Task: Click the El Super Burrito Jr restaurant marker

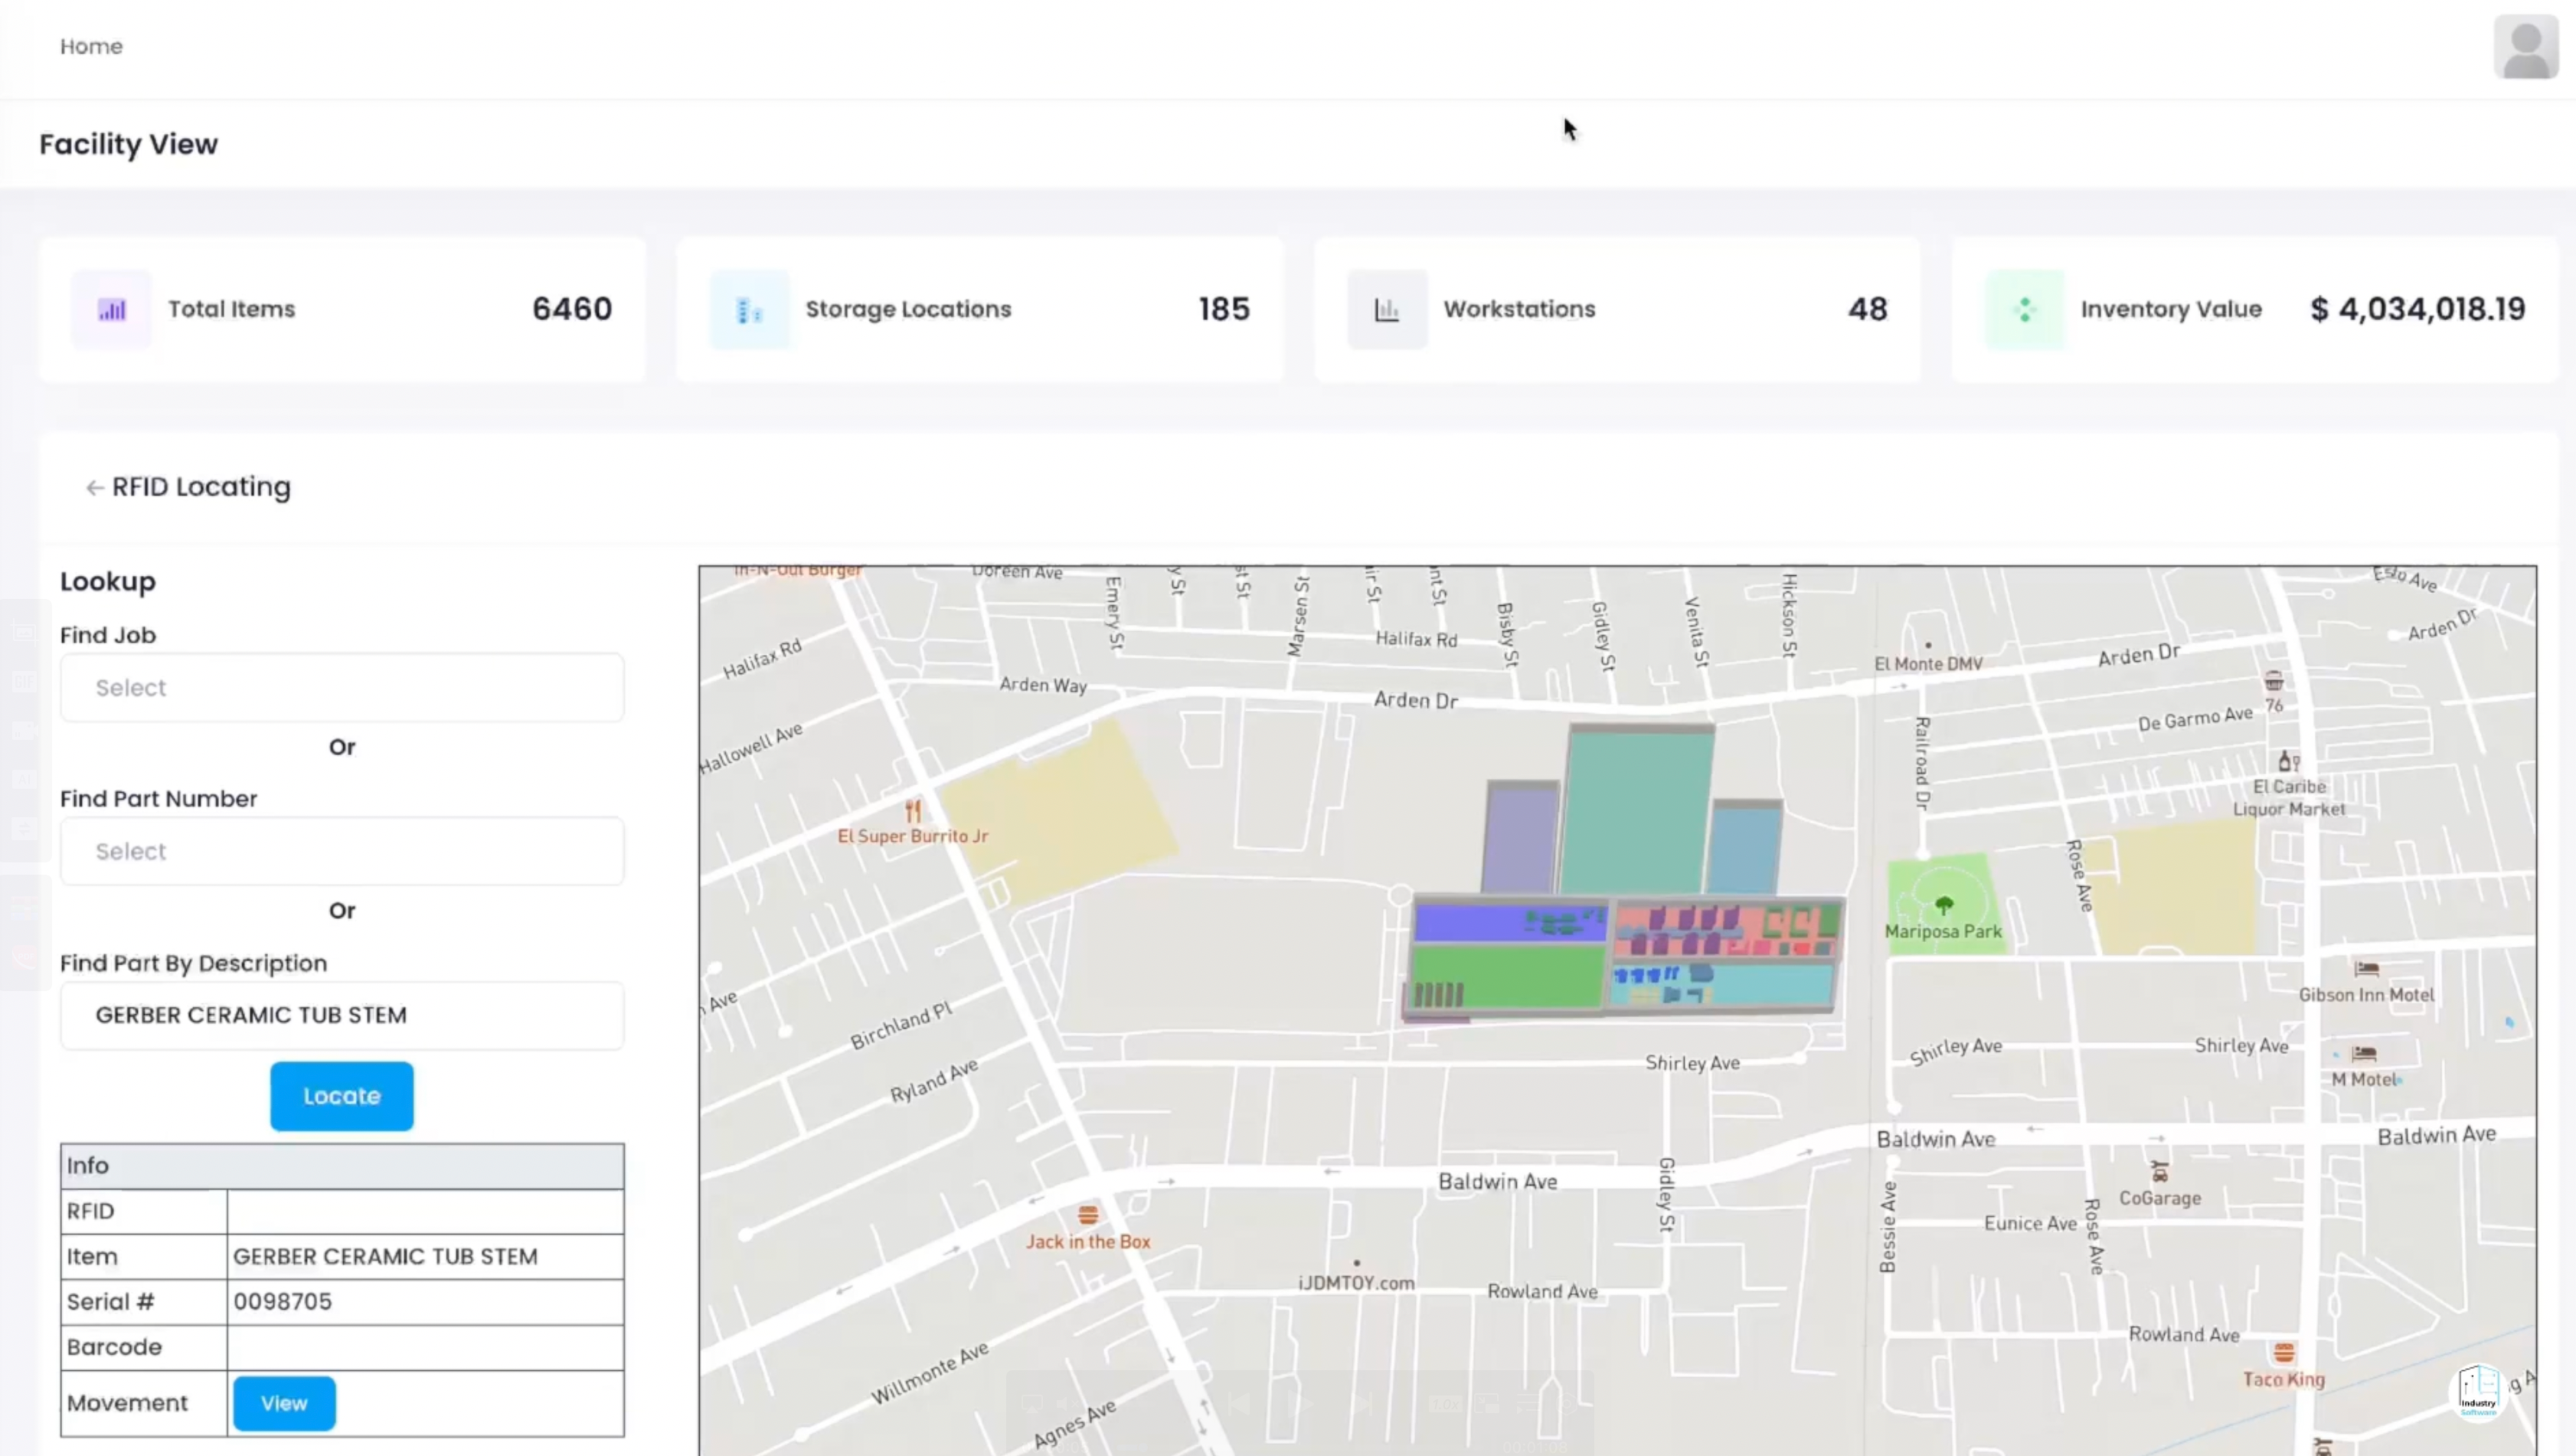Action: [x=912, y=810]
